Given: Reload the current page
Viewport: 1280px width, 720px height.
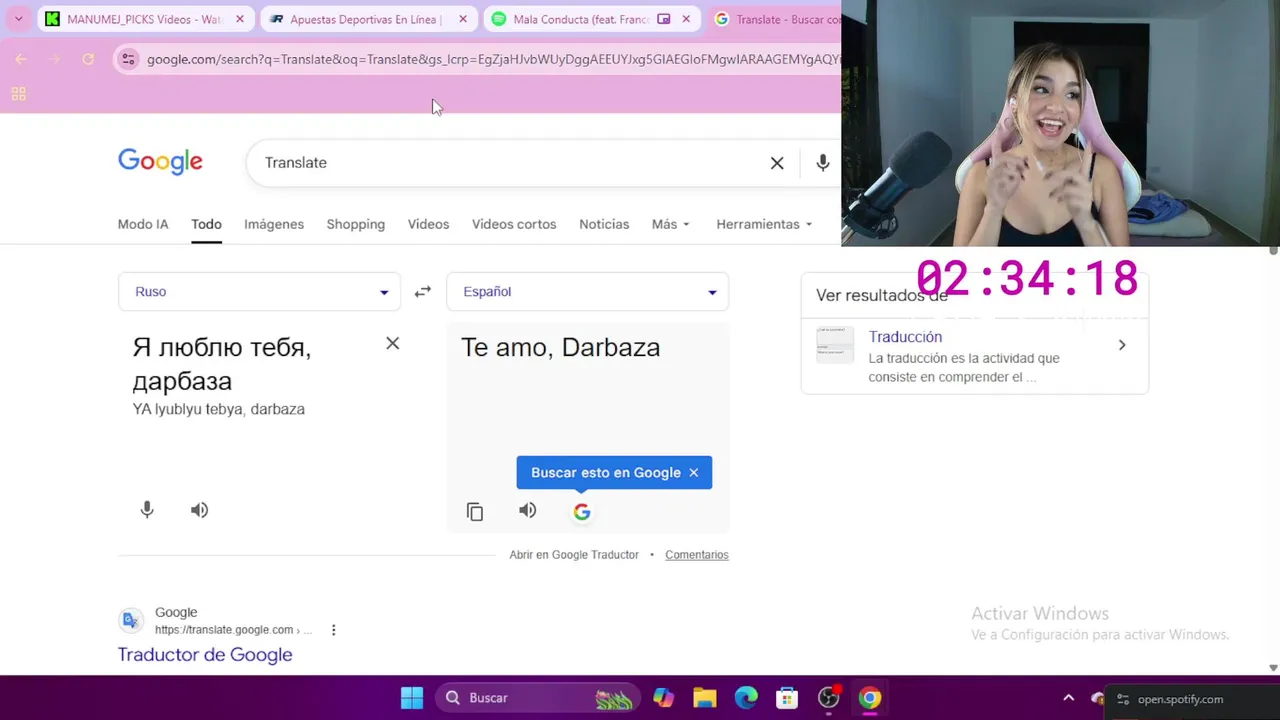Looking at the screenshot, I should 88,59.
